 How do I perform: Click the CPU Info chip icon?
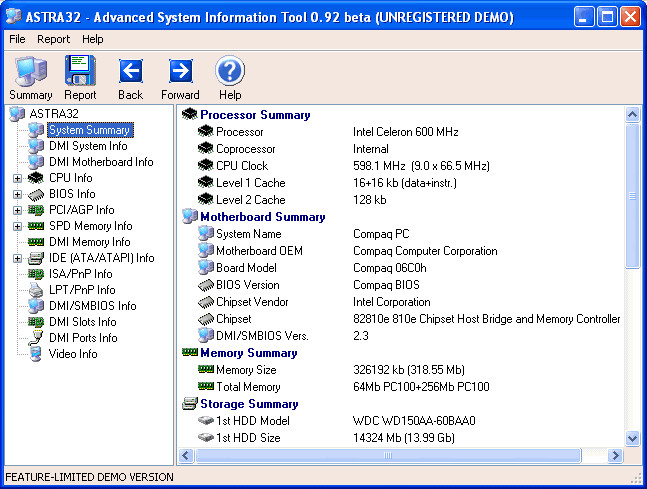36,178
